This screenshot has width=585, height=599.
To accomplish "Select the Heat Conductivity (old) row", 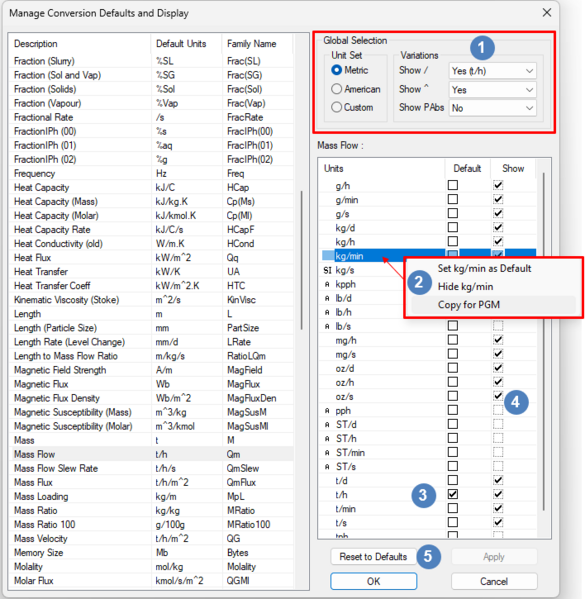I will pyautogui.click(x=152, y=244).
